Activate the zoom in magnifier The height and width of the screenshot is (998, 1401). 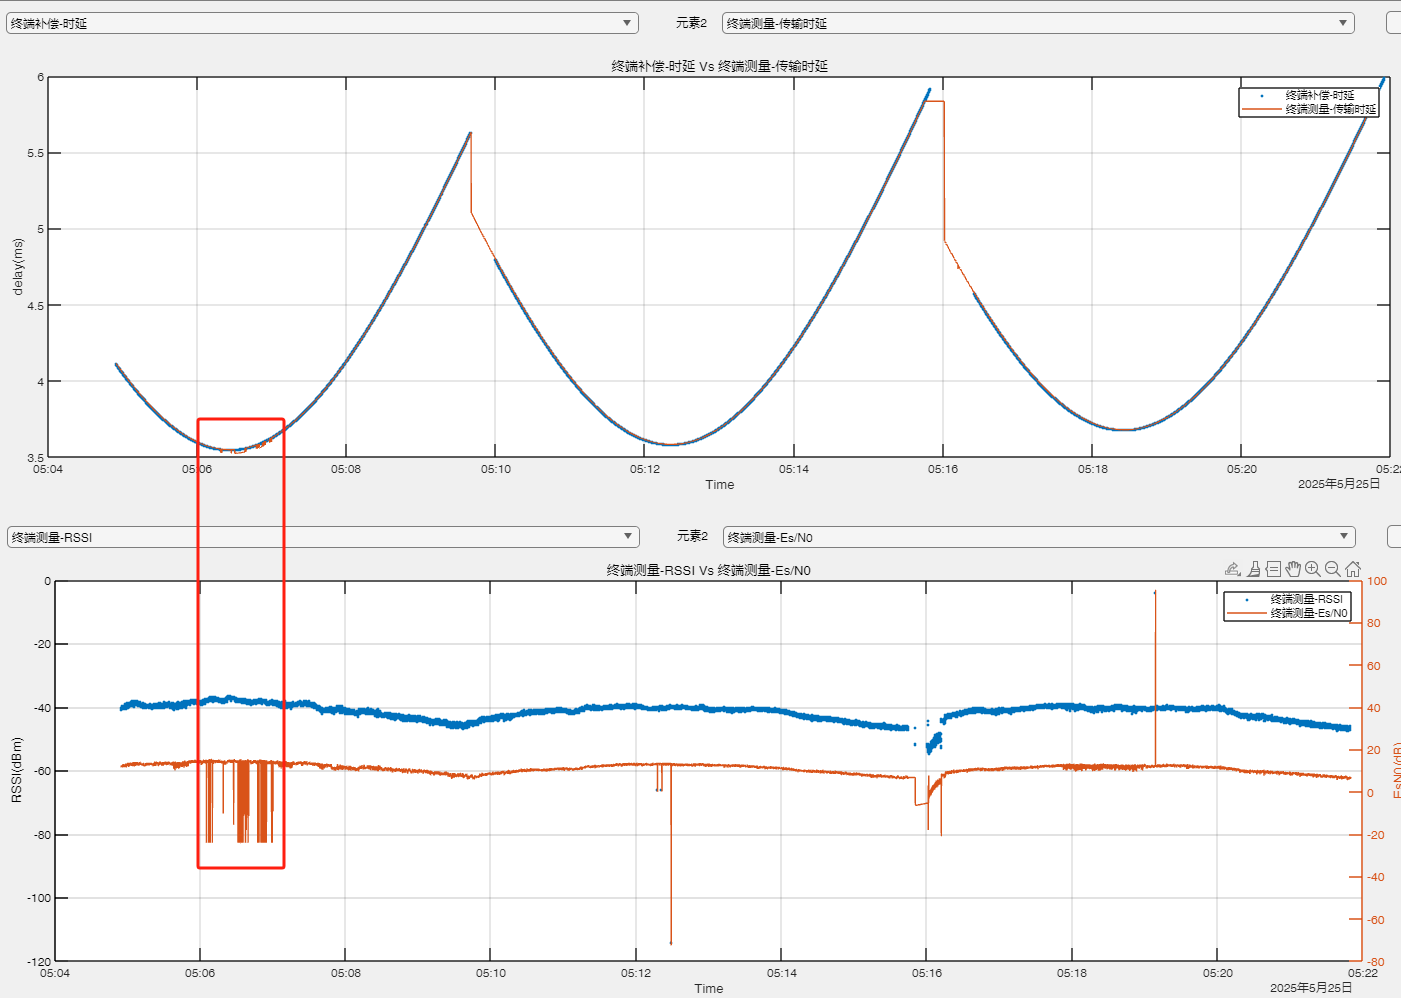[1313, 569]
